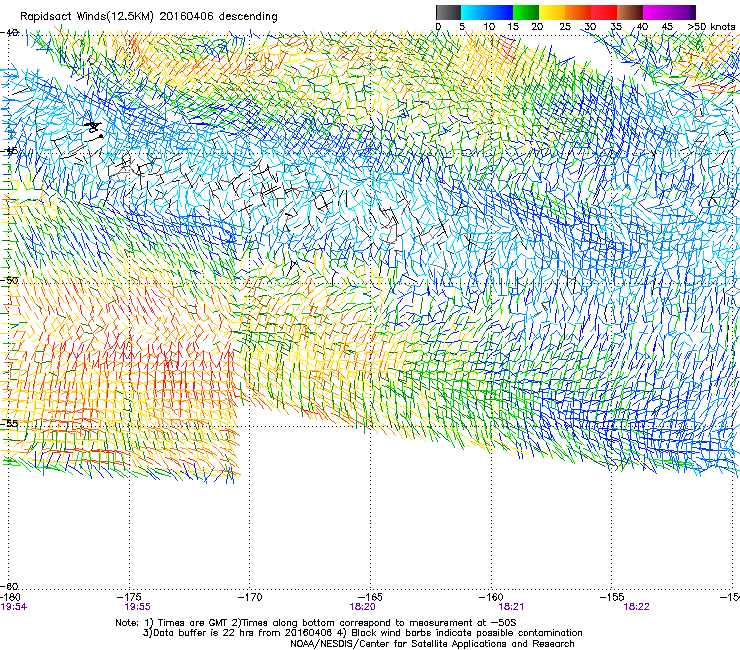Click the '-170' longitude axis label
Screen dimensions: 740x650
tap(250, 597)
